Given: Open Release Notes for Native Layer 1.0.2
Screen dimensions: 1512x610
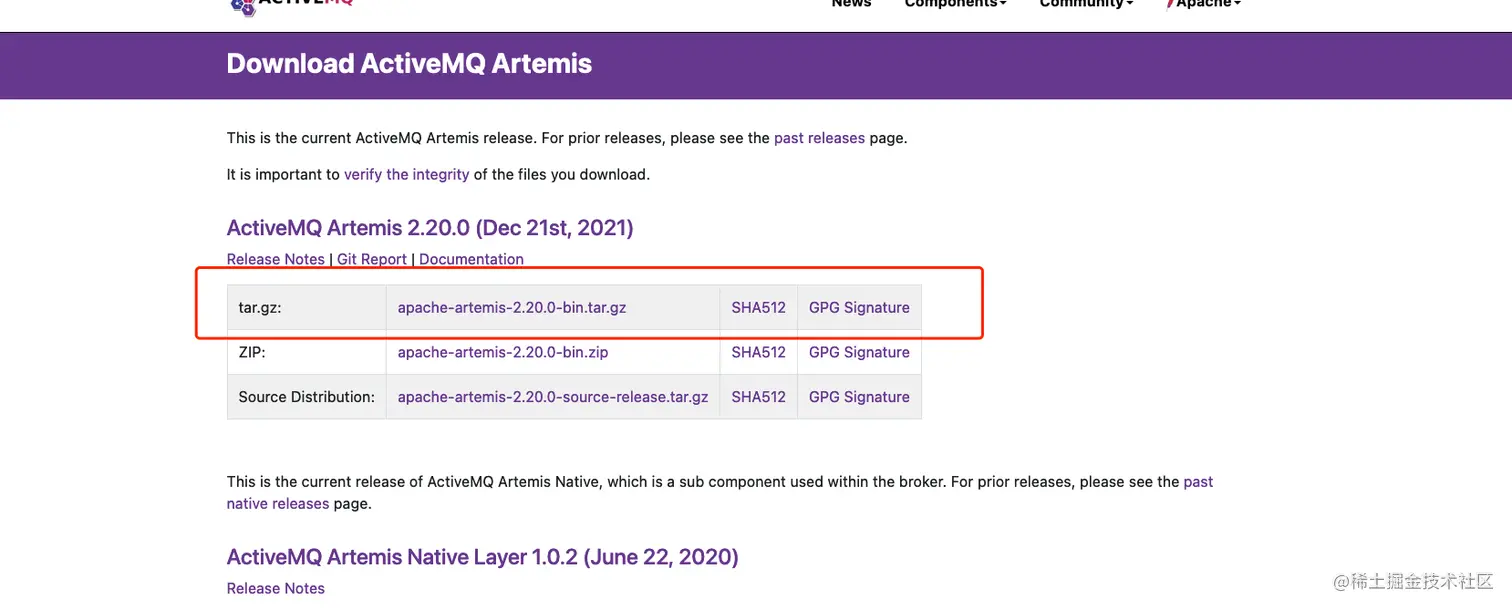Looking at the screenshot, I should coord(276,588).
